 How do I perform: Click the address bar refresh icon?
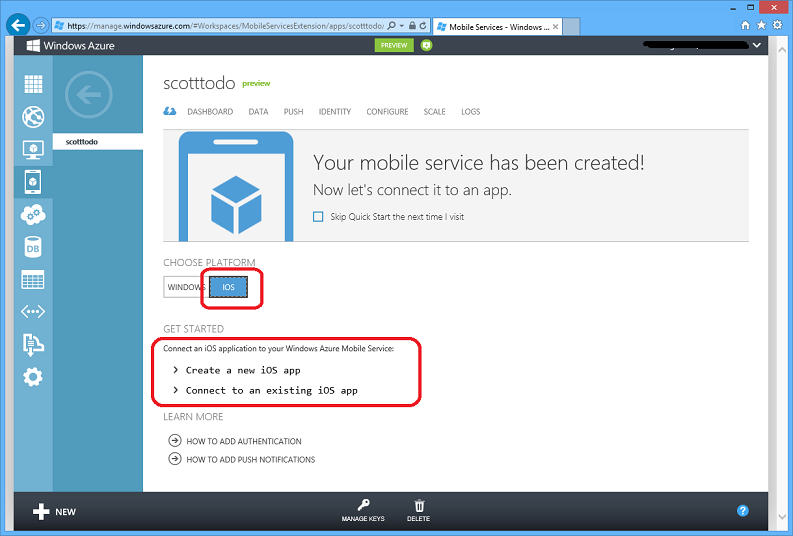tap(423, 25)
